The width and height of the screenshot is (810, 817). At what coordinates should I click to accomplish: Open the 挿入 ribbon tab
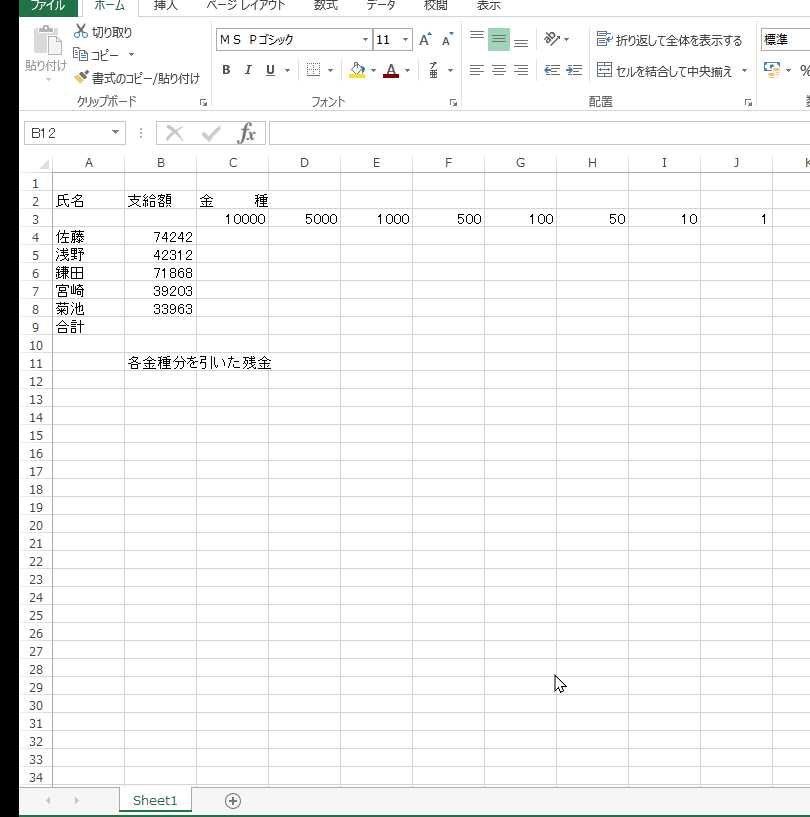166,6
